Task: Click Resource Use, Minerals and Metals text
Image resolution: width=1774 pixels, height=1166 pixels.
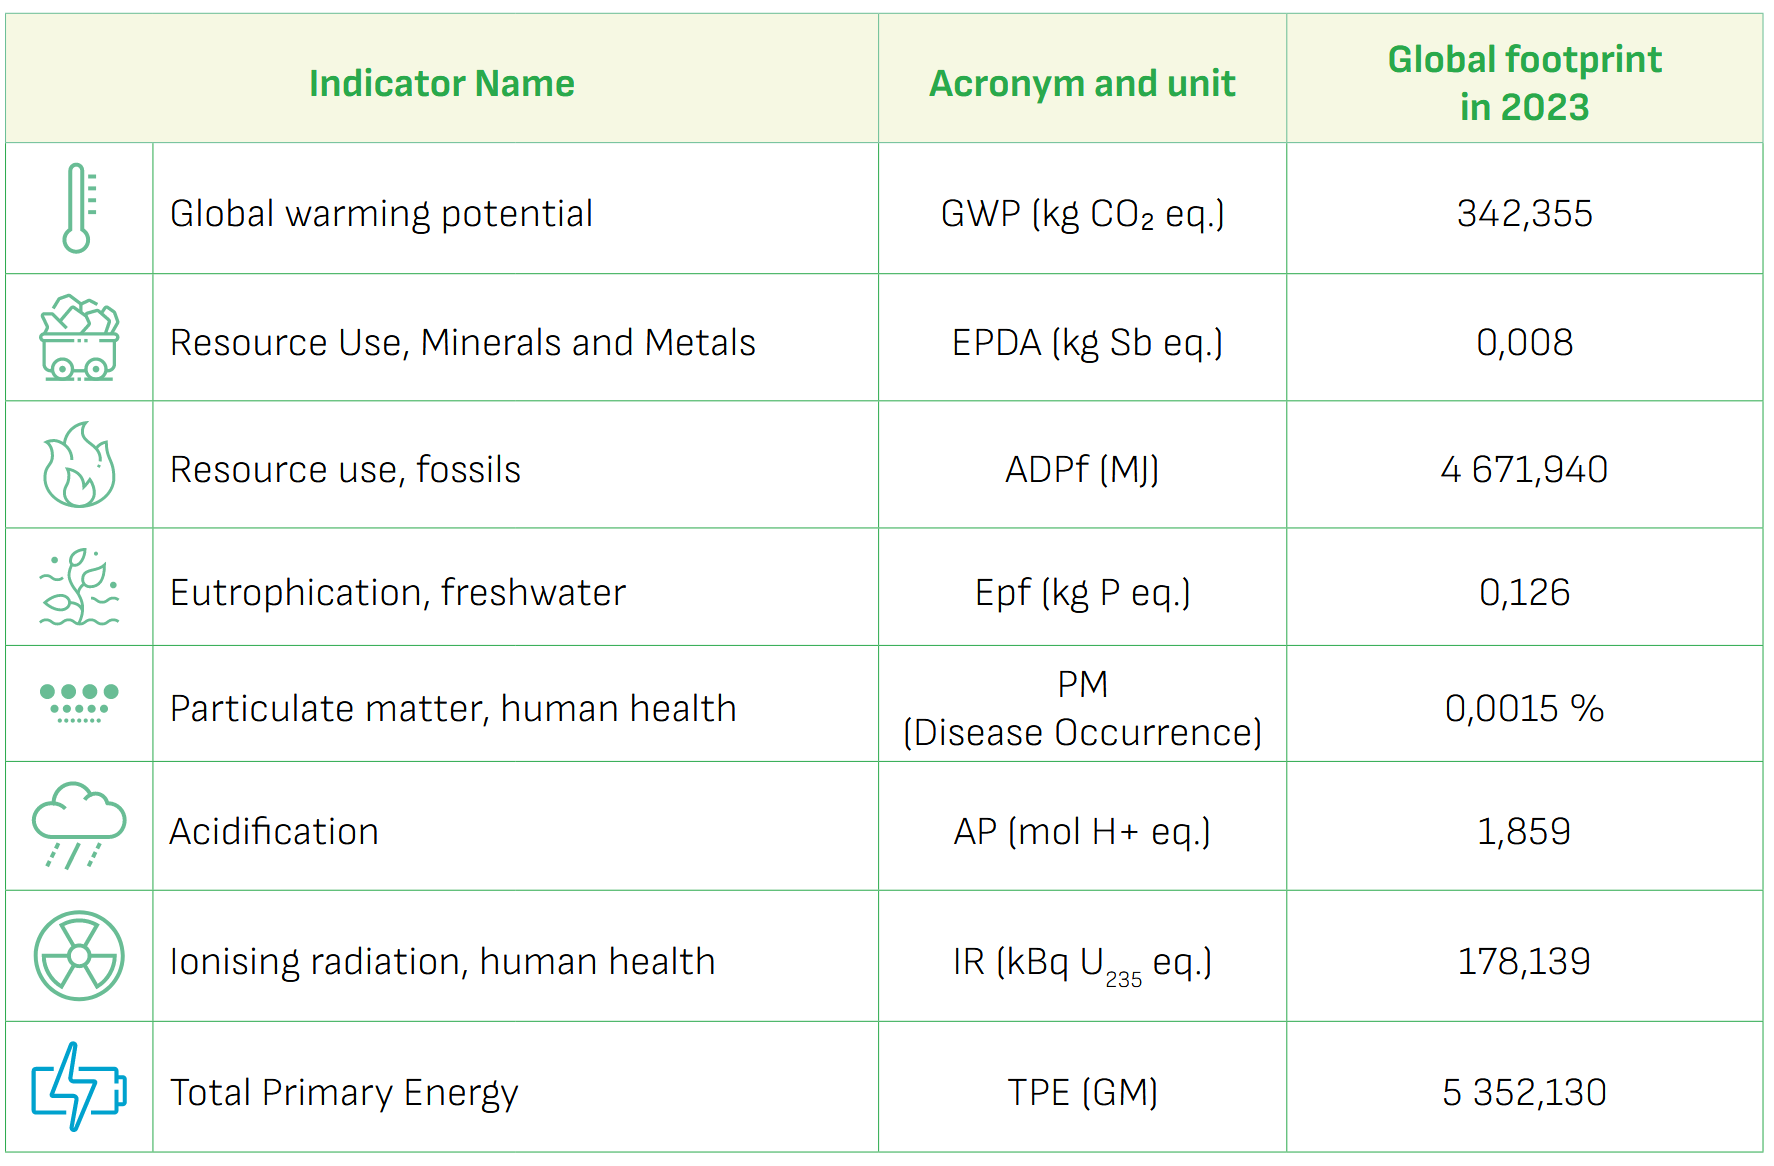Action: pyautogui.click(x=463, y=343)
